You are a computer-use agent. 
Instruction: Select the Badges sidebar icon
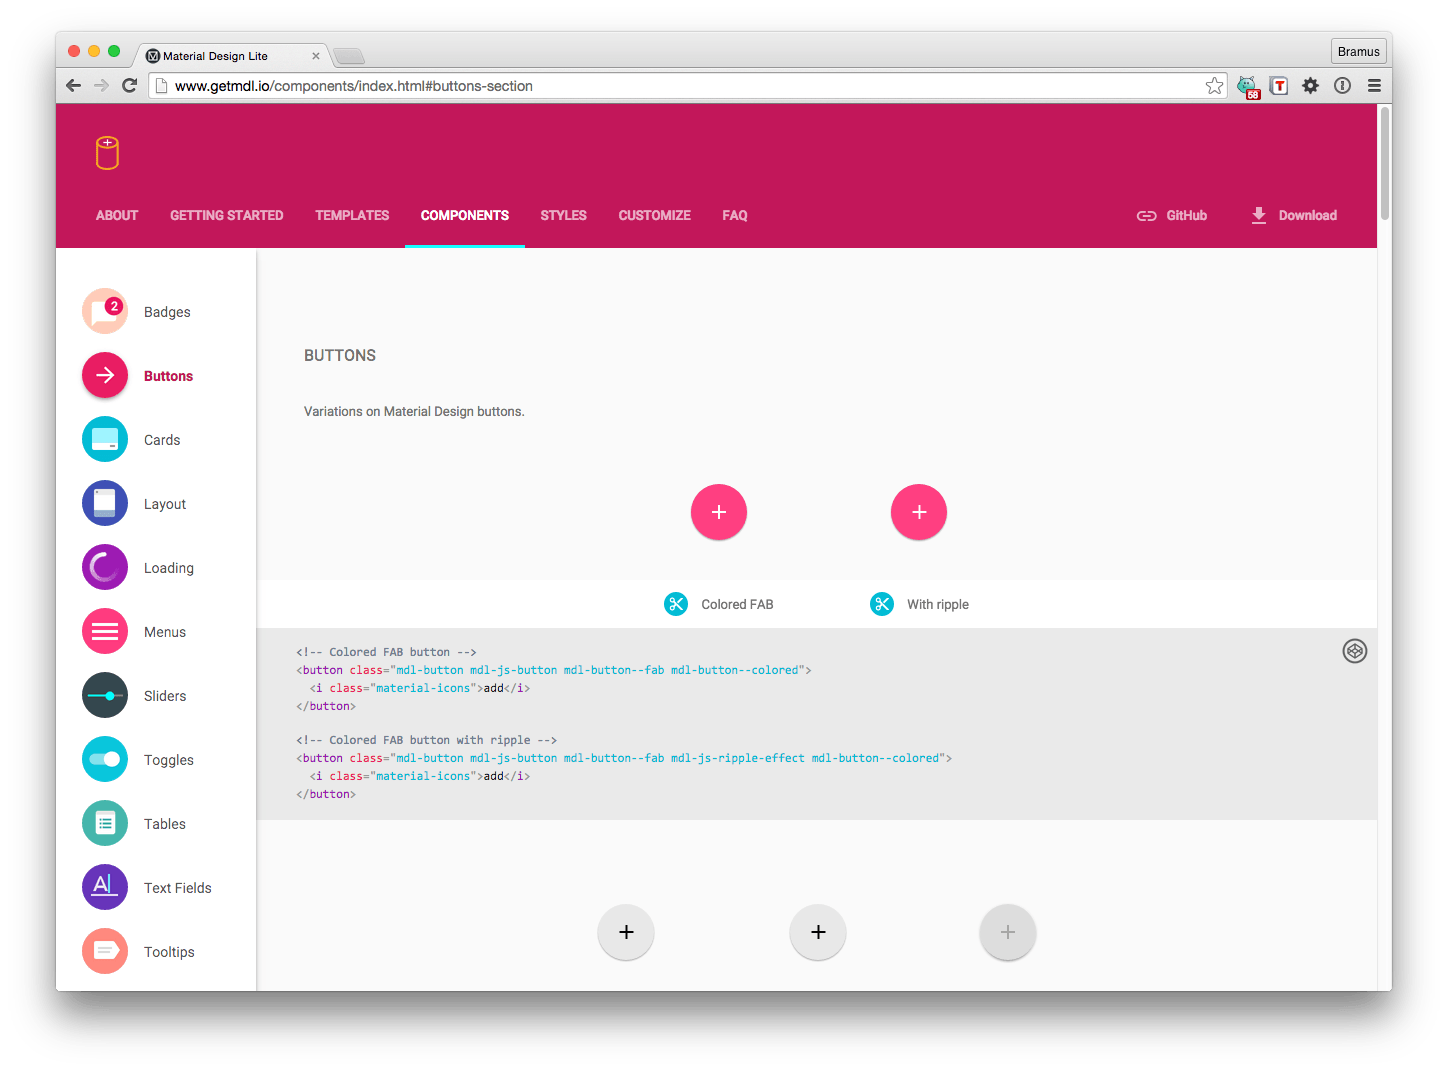click(104, 311)
